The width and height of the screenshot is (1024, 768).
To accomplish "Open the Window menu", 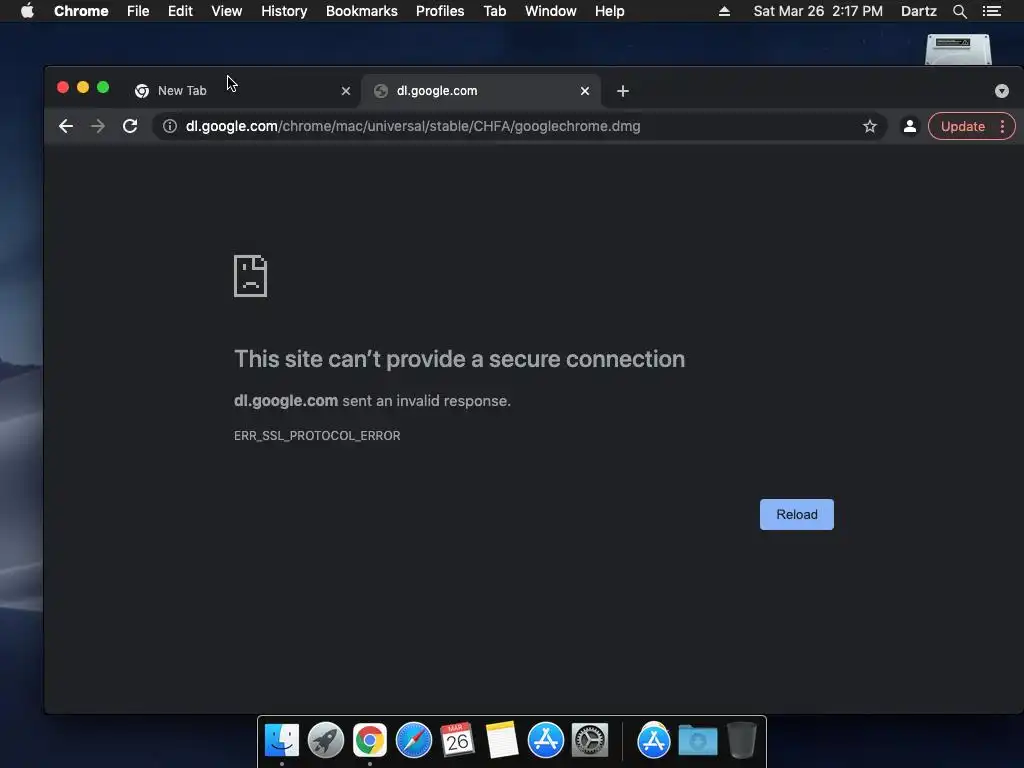I will click(x=551, y=11).
